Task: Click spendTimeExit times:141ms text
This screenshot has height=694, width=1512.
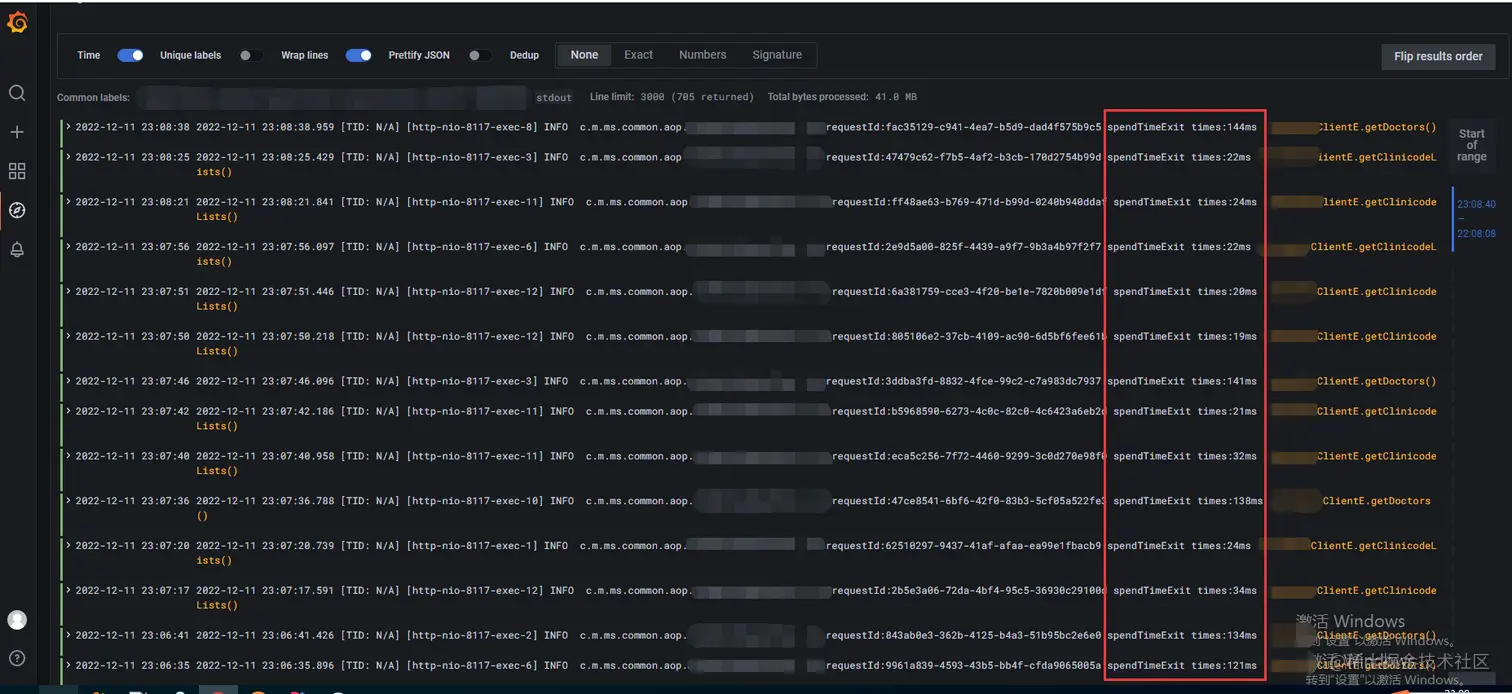Action: pos(1182,381)
